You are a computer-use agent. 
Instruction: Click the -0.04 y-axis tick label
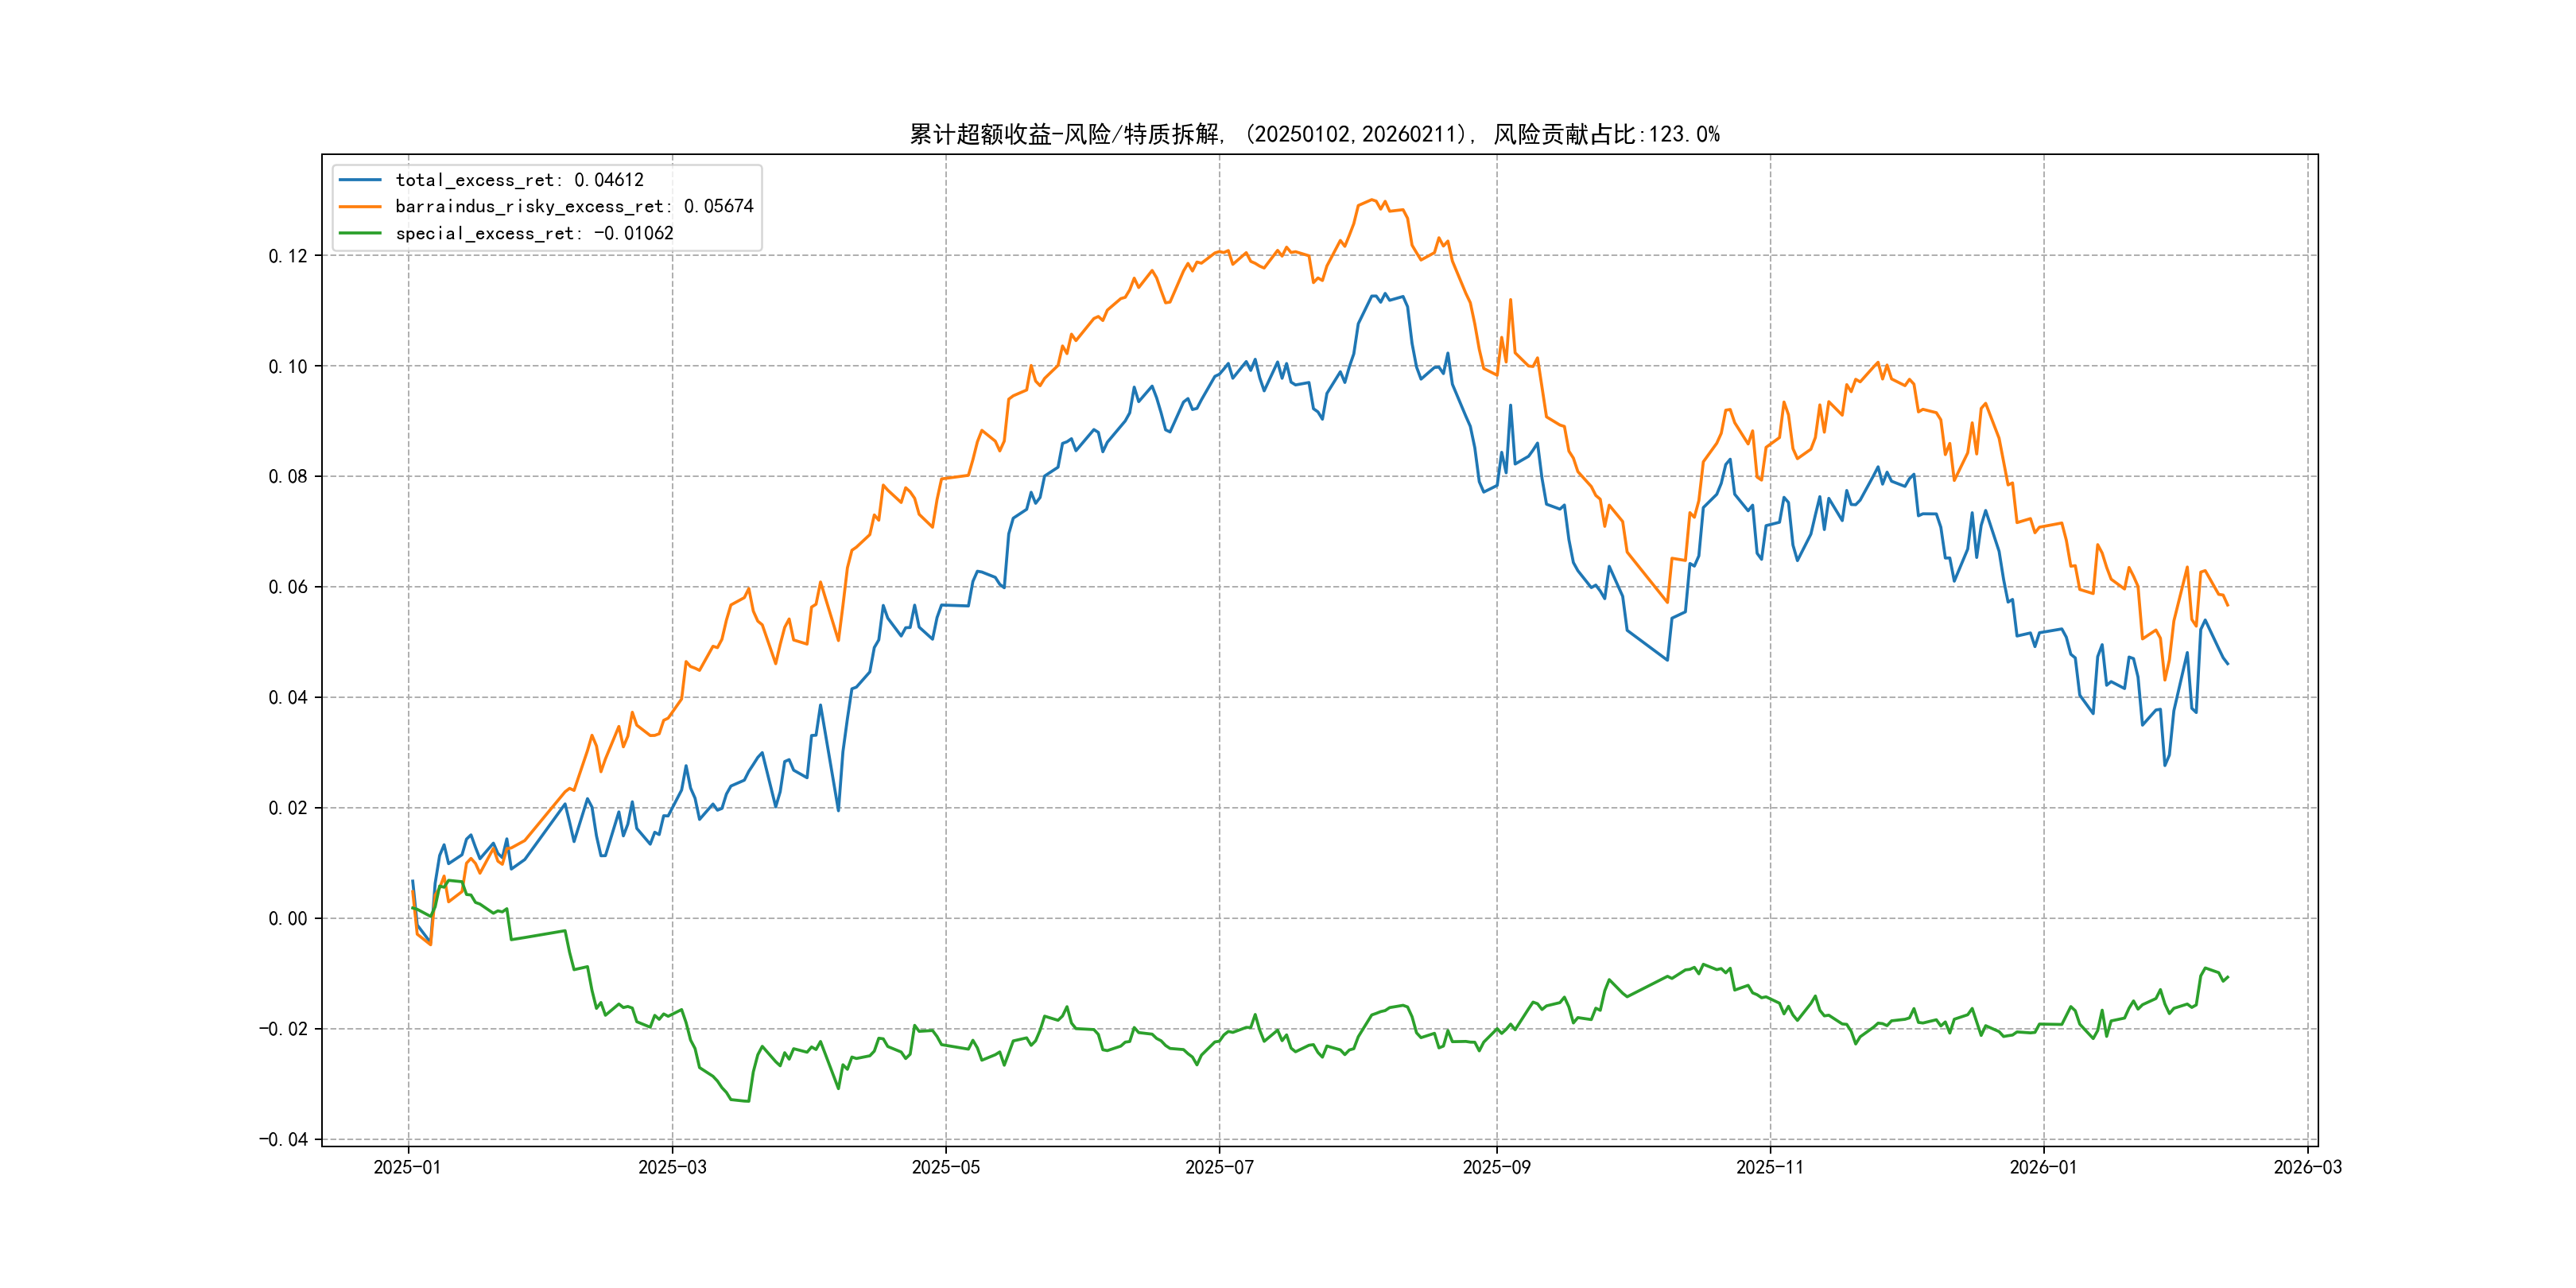pyautogui.click(x=284, y=1139)
